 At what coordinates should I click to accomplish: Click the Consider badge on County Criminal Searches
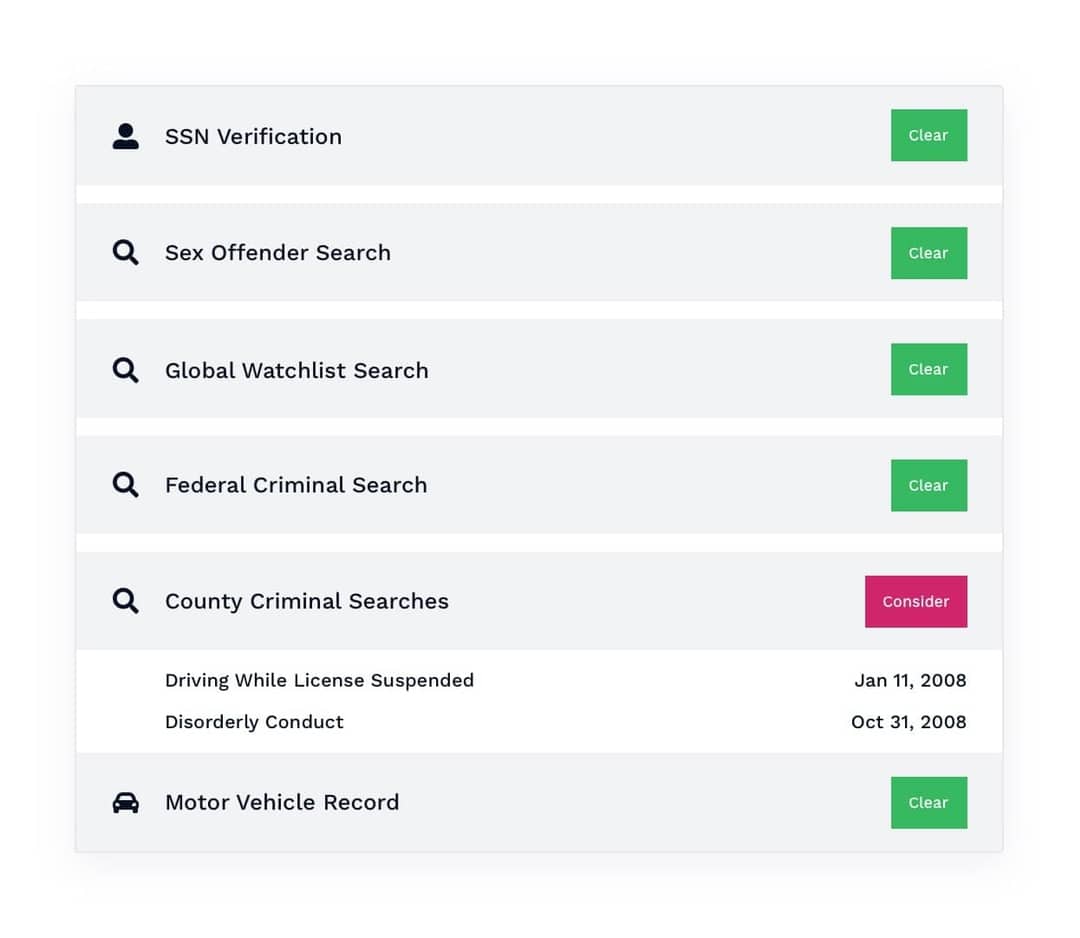point(916,601)
